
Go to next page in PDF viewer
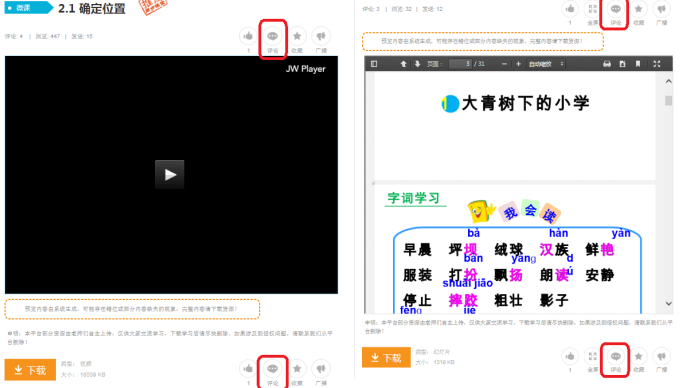[417, 64]
